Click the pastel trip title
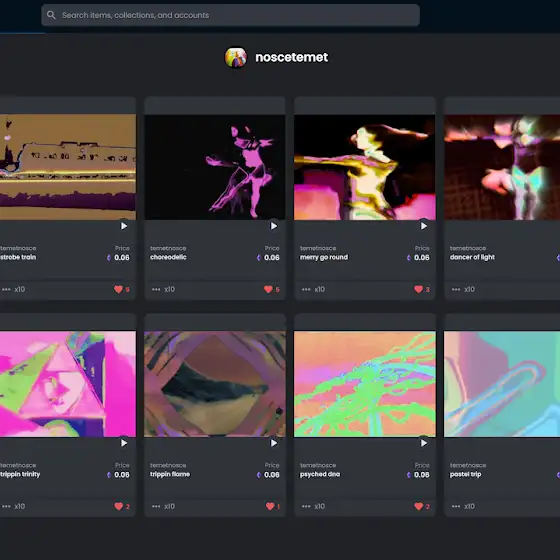 click(x=465, y=474)
